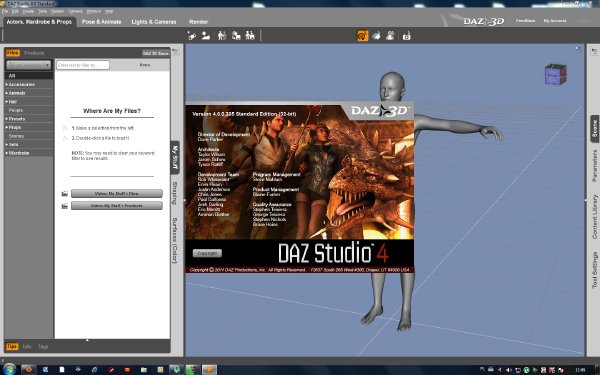This screenshot has height=375, width=600.
Task: Open the Edit menu
Action: coord(15,11)
